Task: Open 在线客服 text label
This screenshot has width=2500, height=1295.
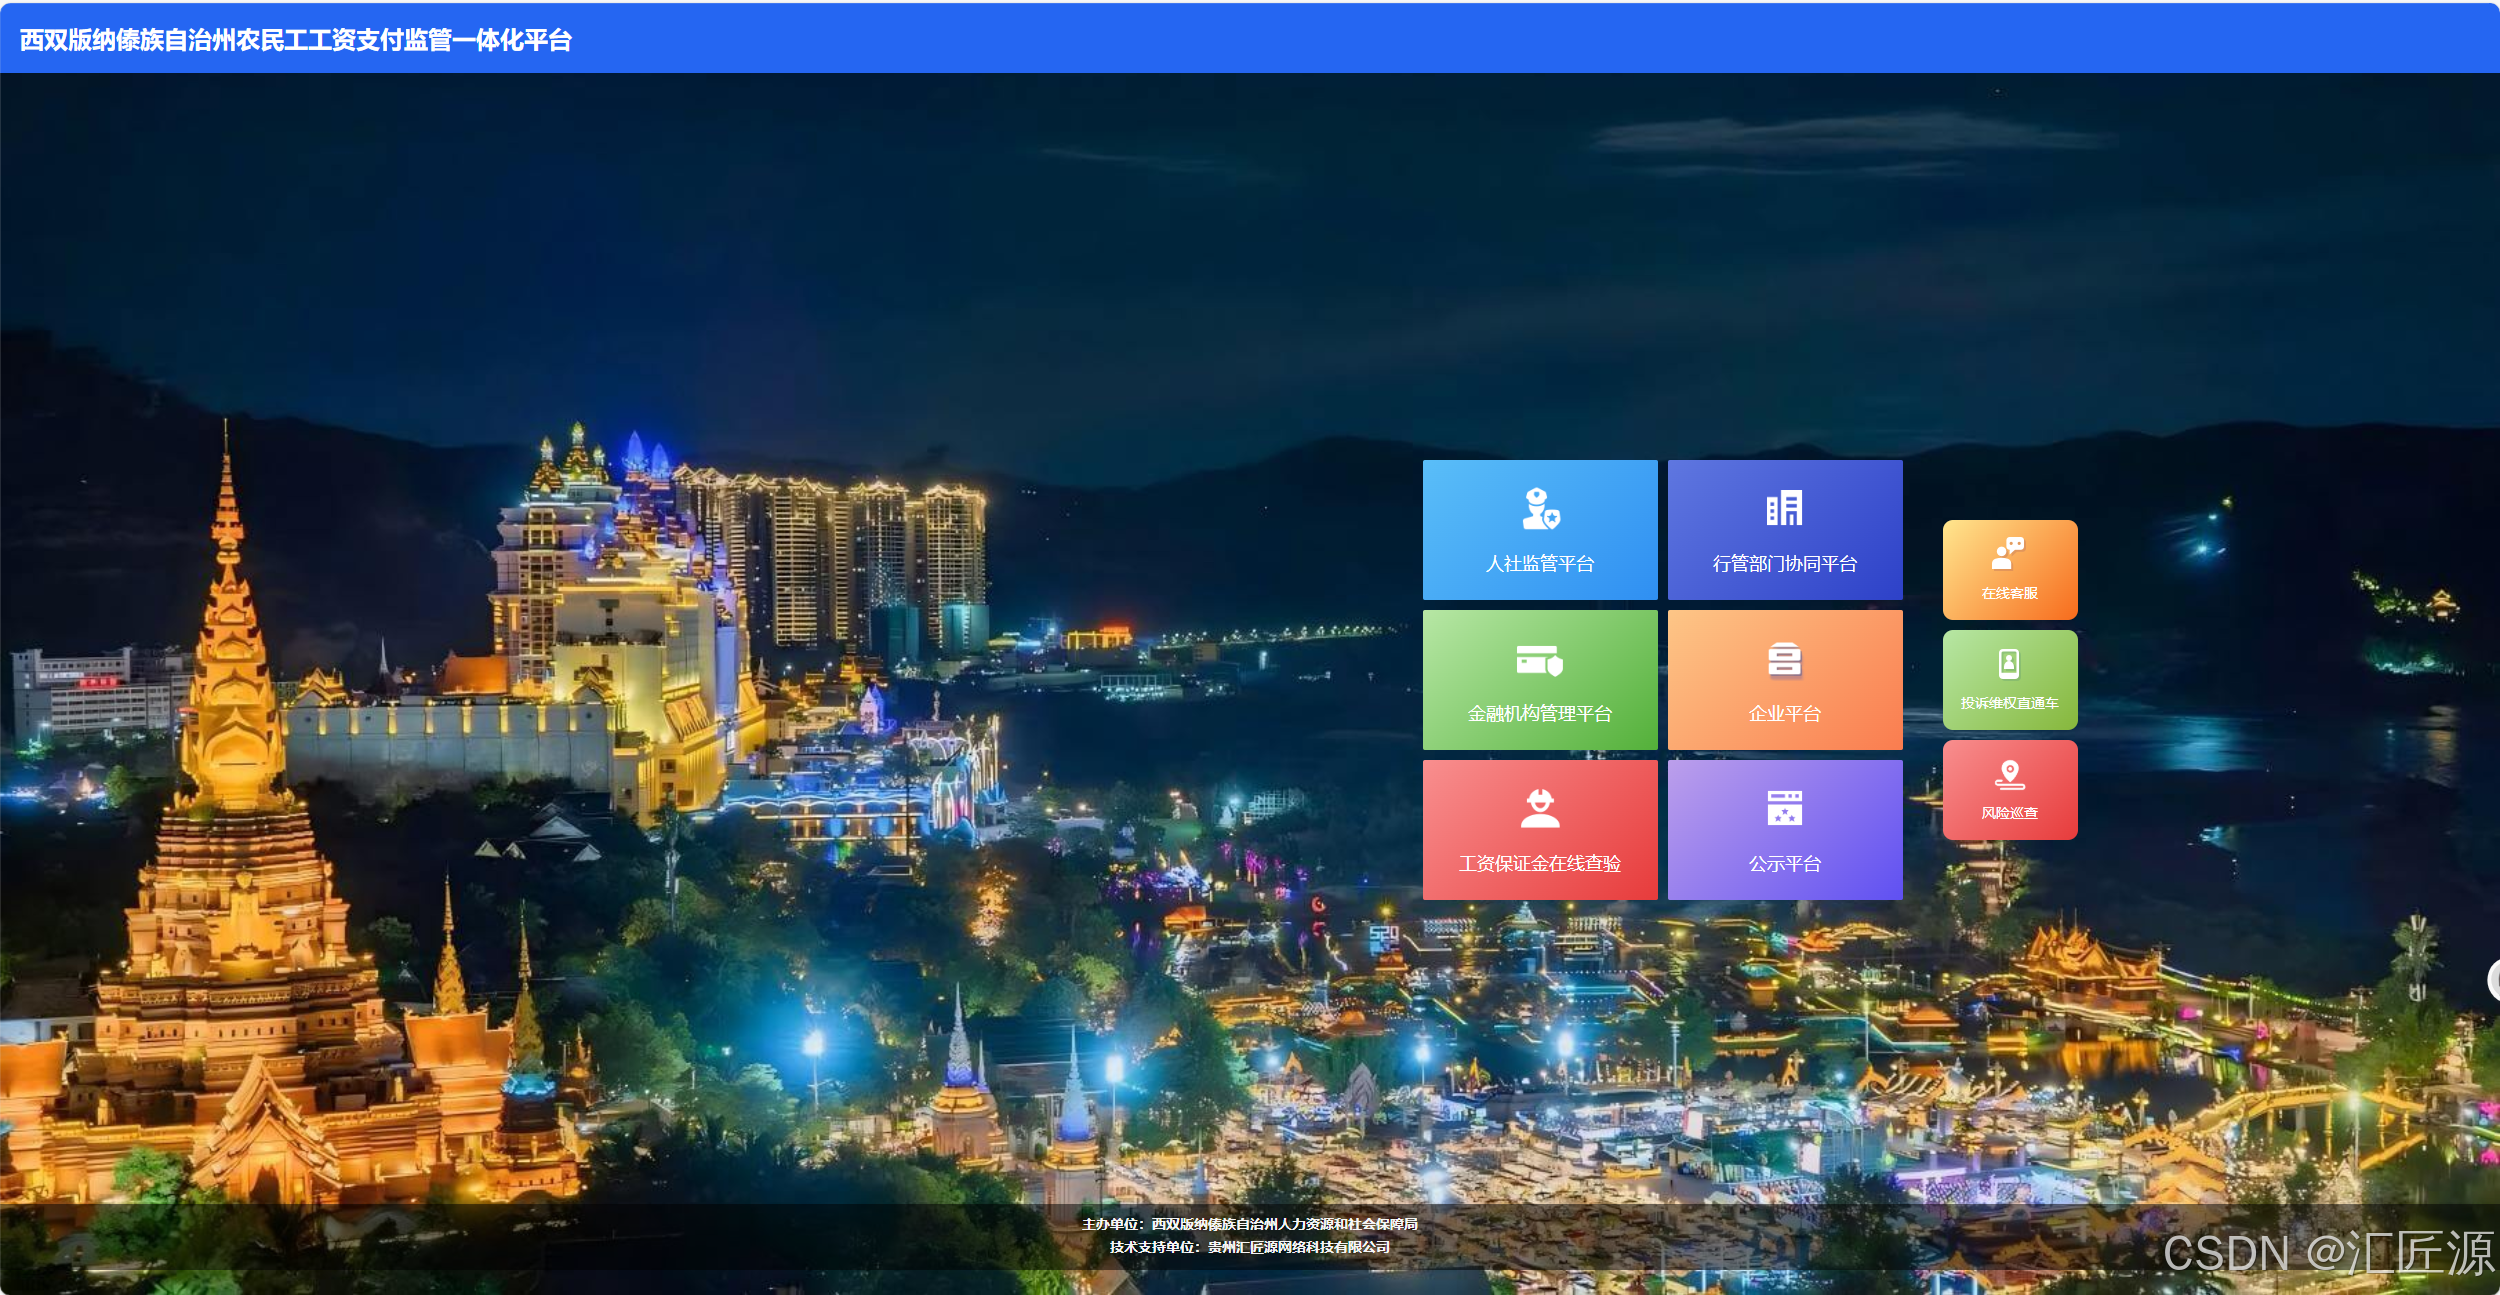Action: pos(2009,594)
